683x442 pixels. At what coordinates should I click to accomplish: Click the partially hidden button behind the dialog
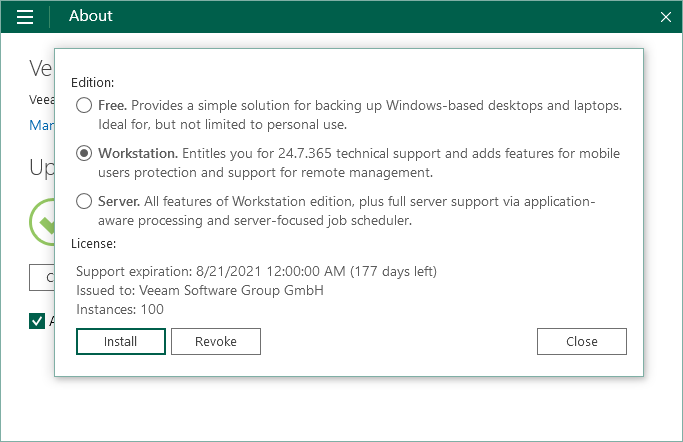pyautogui.click(x=42, y=277)
